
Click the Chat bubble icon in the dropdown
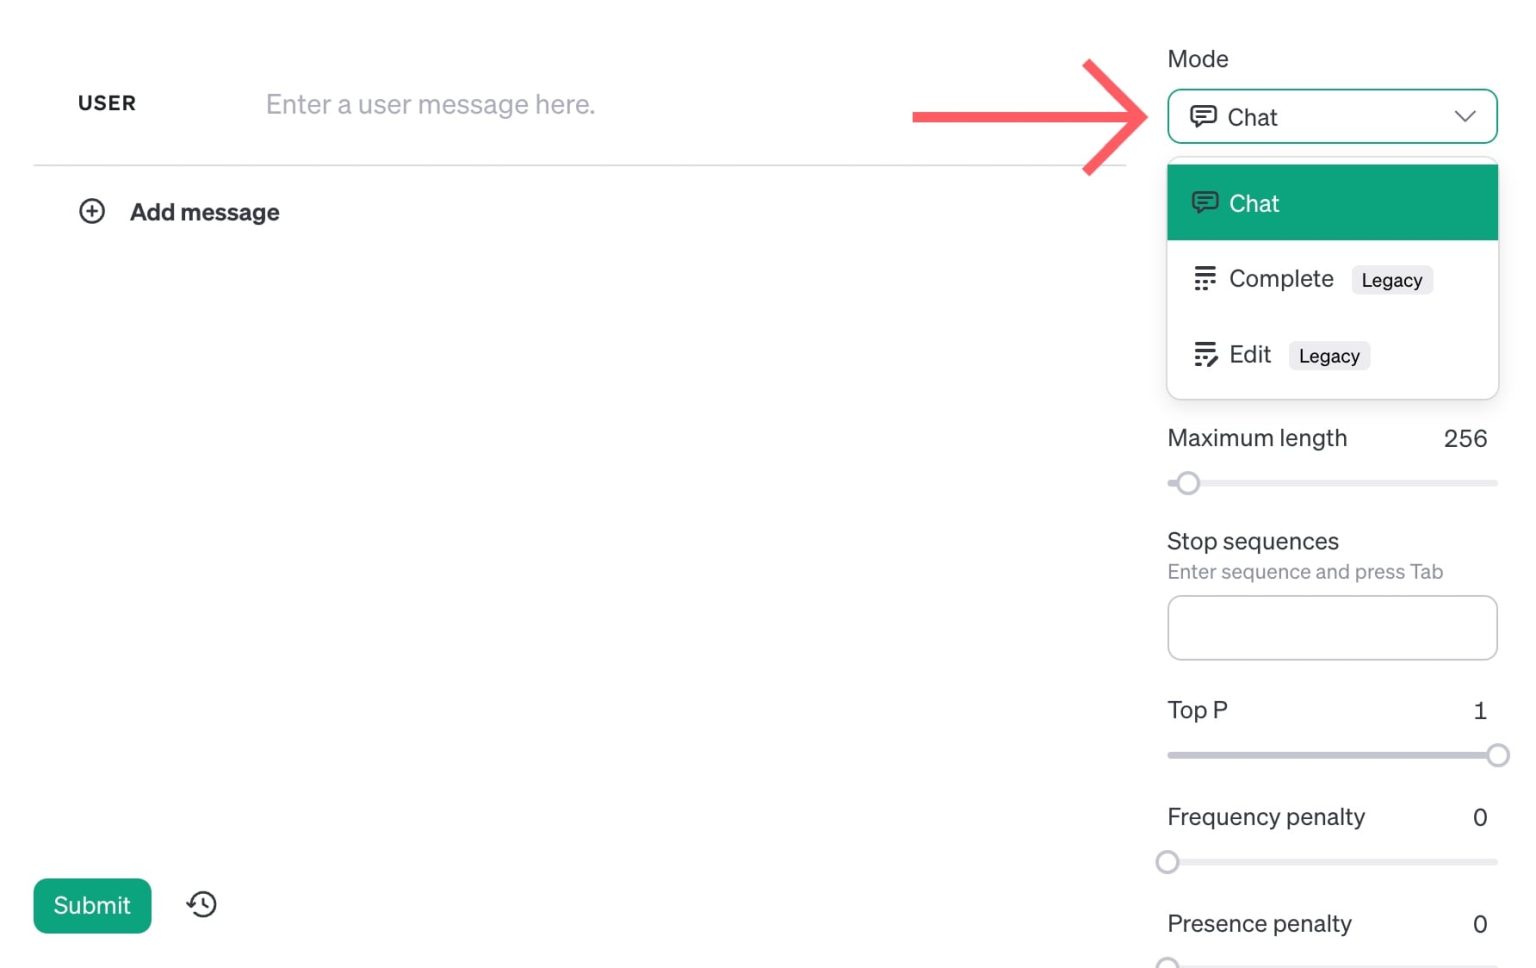(1206, 202)
